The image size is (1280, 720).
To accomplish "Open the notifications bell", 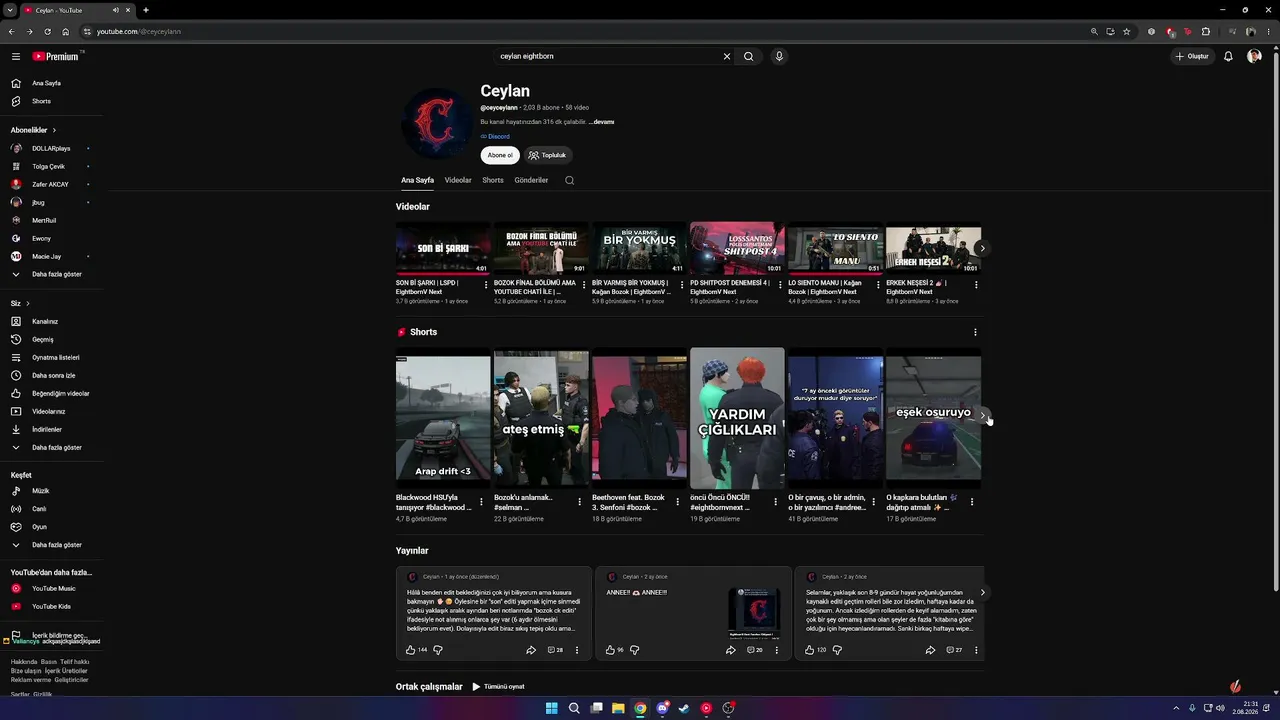I will pos(1228,56).
